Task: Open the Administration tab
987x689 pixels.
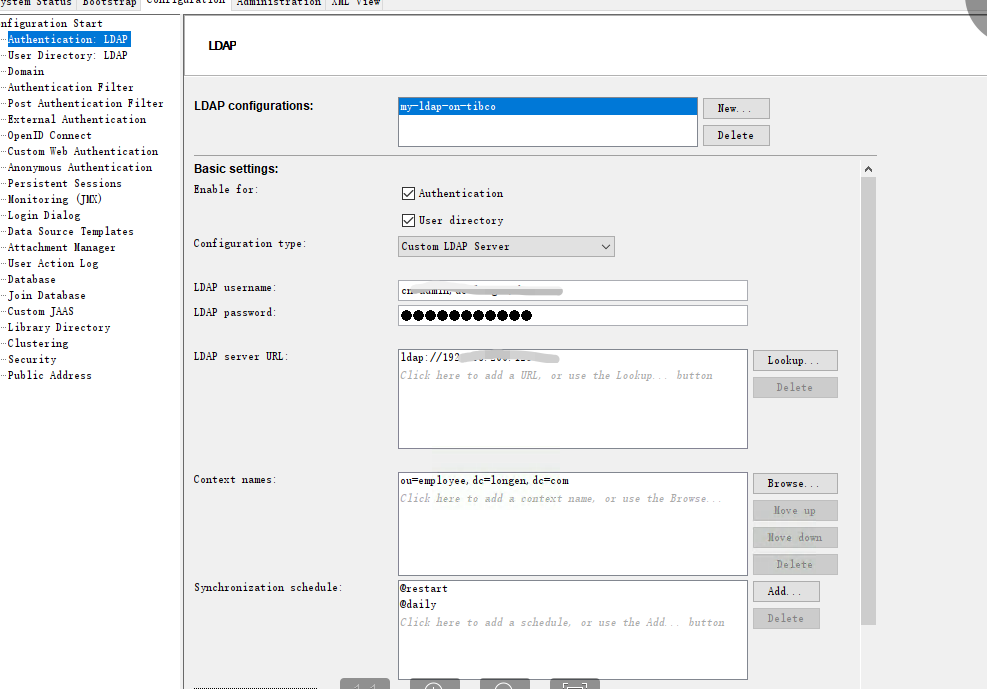Action: point(279,3)
